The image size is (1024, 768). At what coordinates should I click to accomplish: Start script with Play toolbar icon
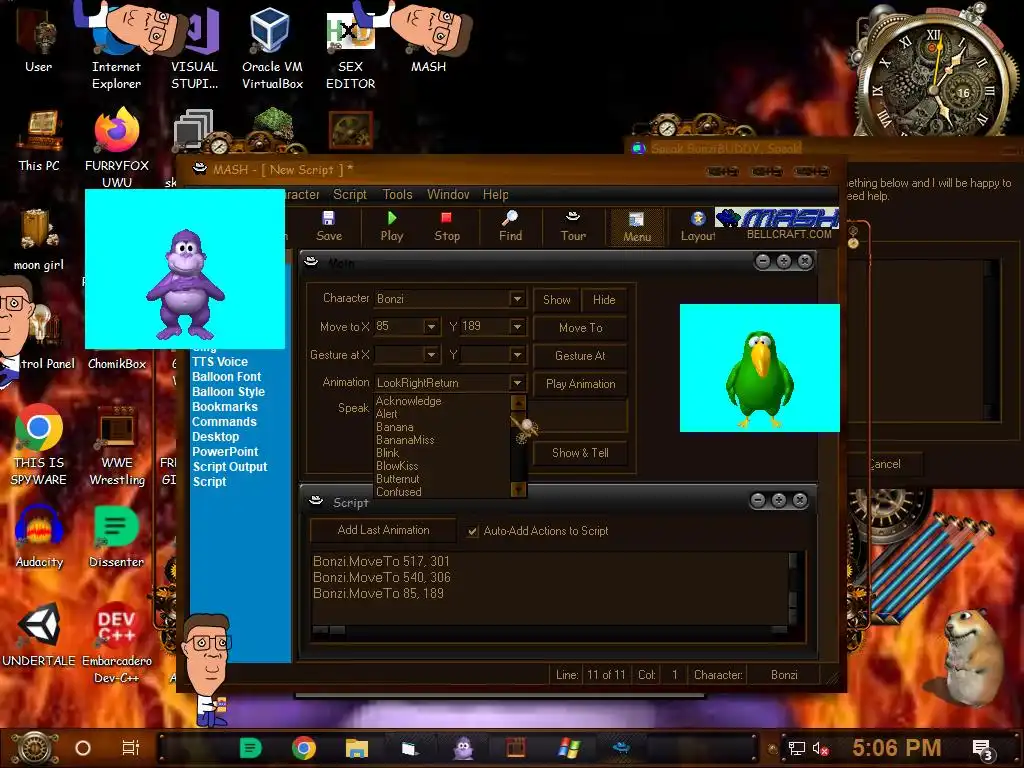coord(392,226)
